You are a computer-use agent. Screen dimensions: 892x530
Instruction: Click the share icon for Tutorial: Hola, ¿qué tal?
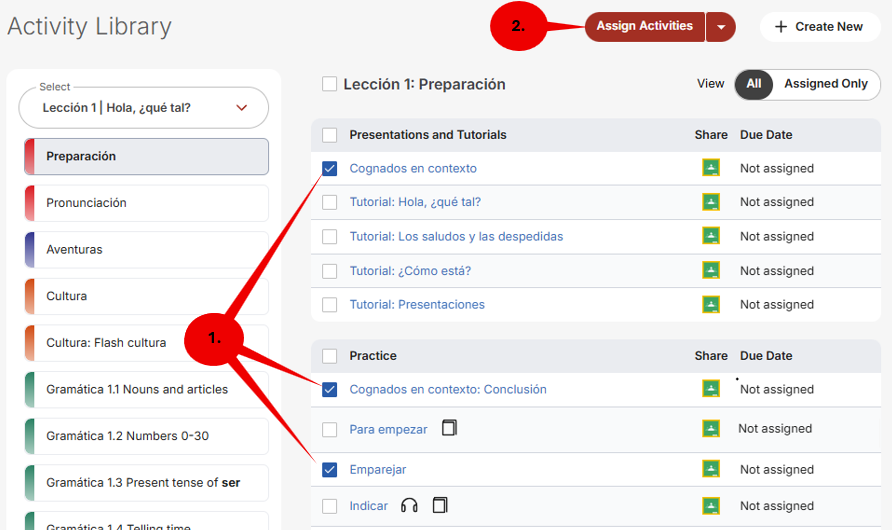pyautogui.click(x=711, y=202)
